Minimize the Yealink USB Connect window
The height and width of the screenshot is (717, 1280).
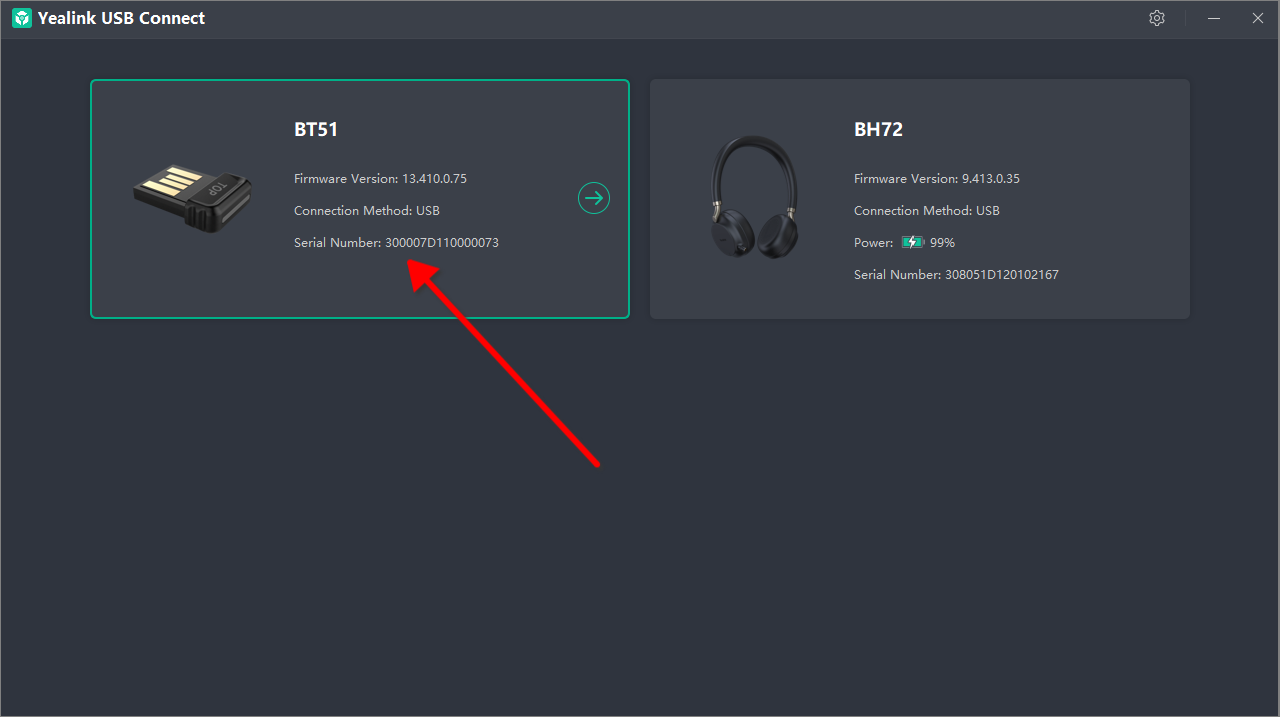(1214, 18)
